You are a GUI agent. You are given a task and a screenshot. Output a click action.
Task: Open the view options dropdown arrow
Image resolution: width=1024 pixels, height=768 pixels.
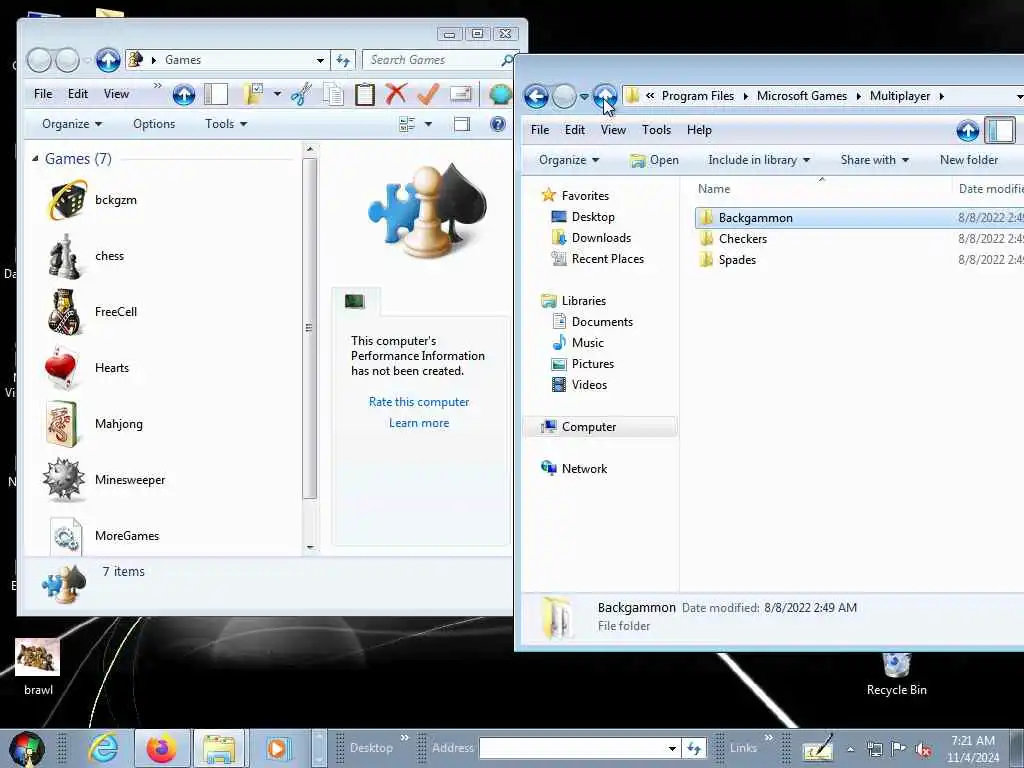tap(428, 124)
